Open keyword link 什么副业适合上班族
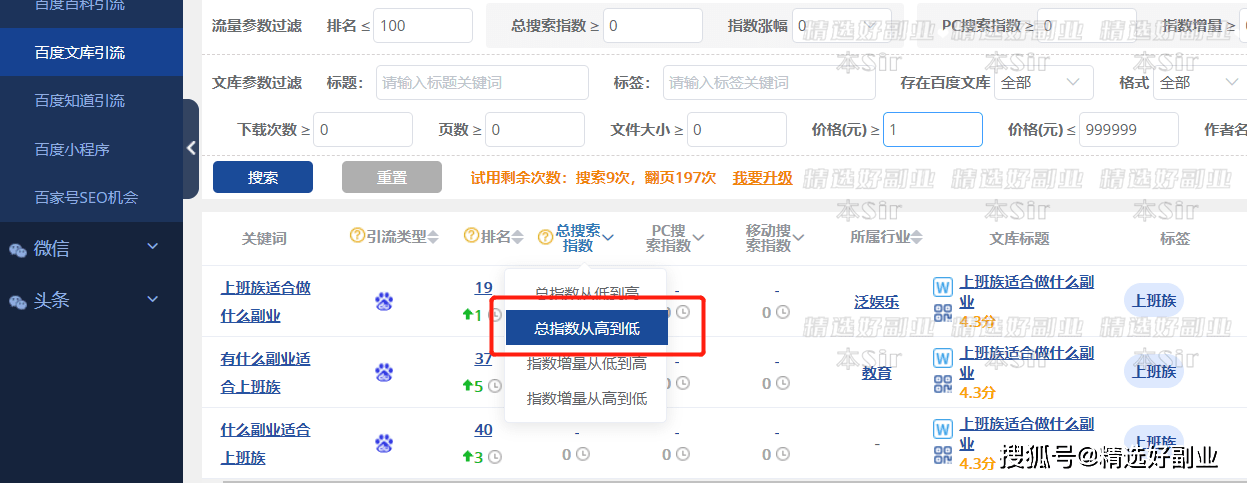Image resolution: width=1247 pixels, height=483 pixels. (x=266, y=443)
